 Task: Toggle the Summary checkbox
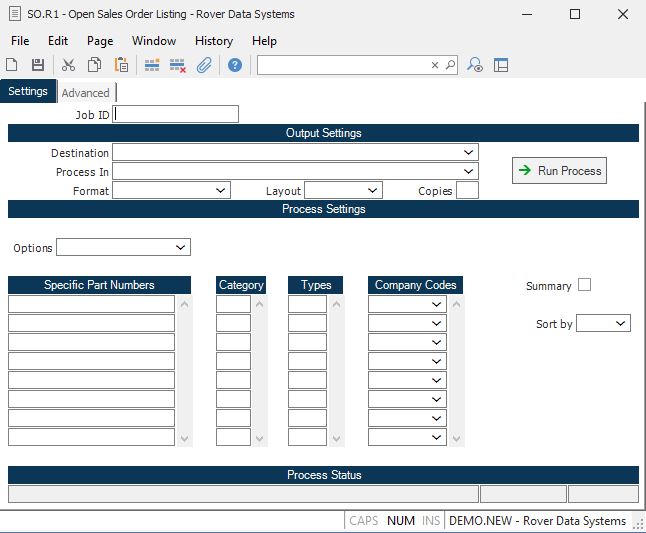pos(585,285)
